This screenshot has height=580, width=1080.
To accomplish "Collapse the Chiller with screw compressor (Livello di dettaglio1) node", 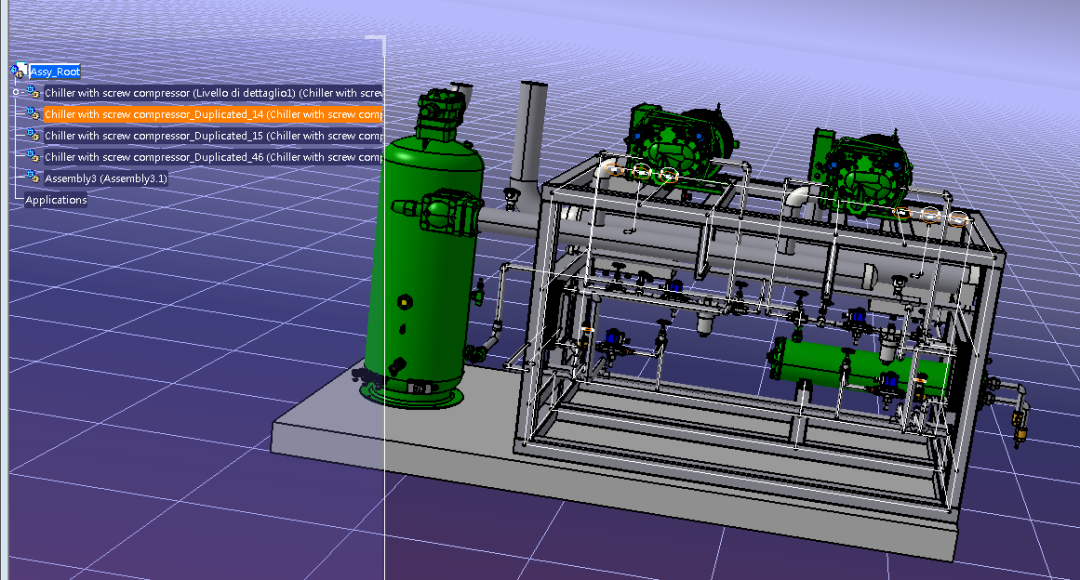I will [16, 92].
